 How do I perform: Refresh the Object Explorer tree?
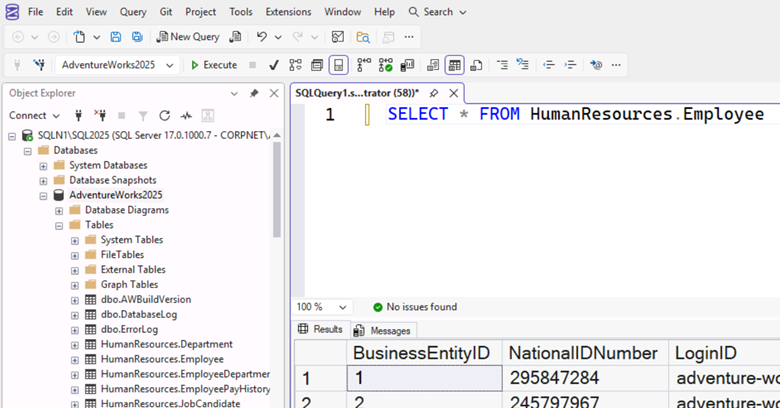(x=164, y=115)
